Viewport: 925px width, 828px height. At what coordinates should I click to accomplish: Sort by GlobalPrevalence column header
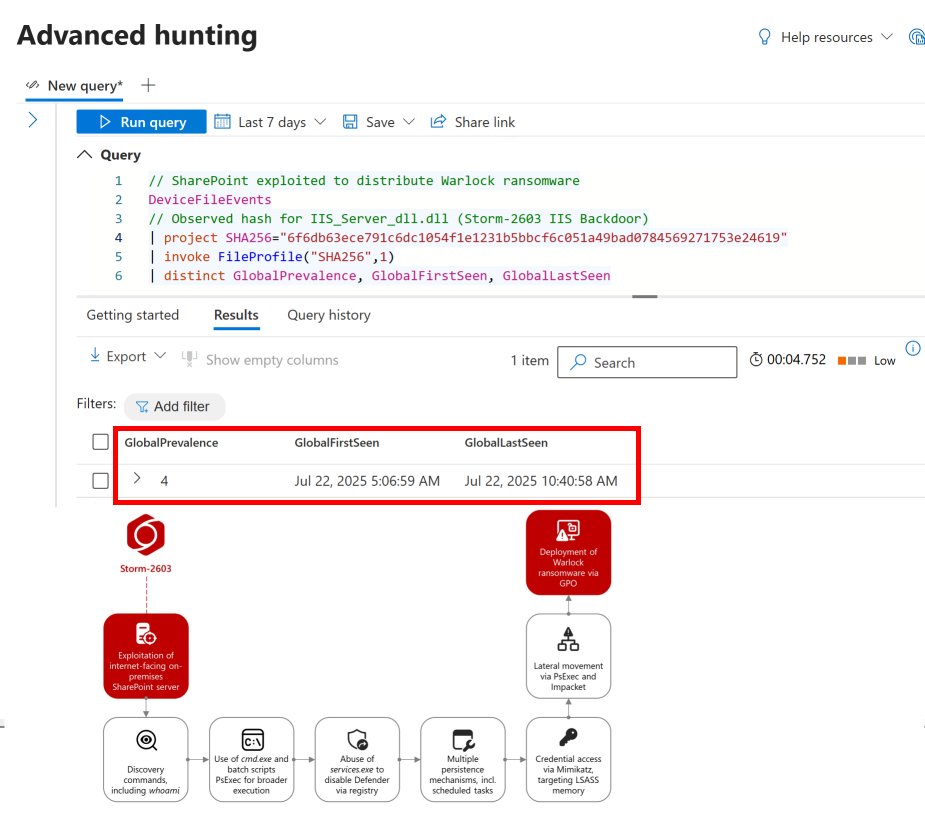click(x=171, y=442)
